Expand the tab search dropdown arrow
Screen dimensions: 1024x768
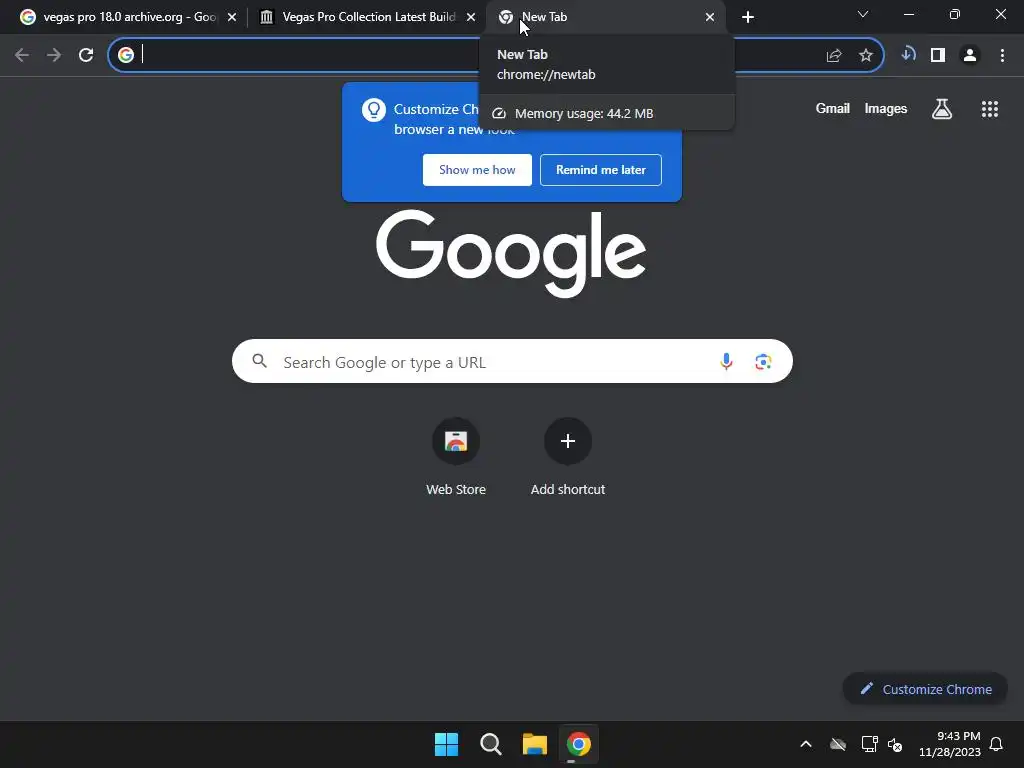tap(863, 14)
